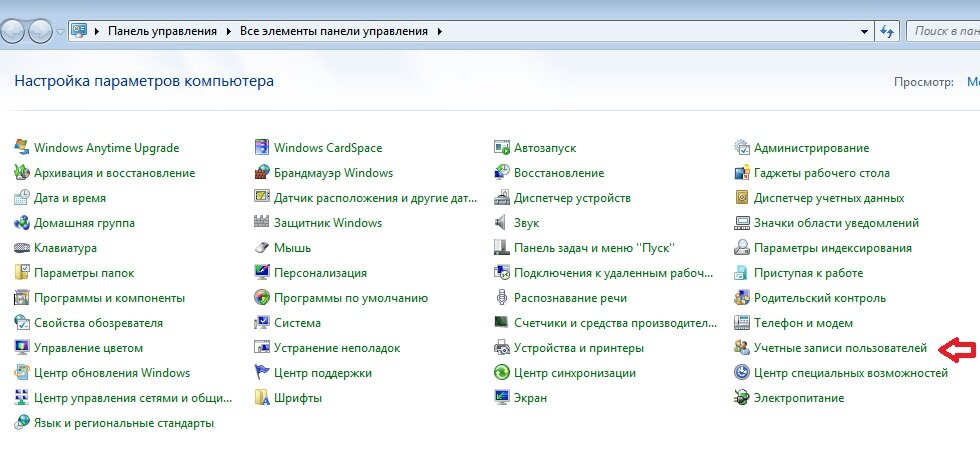
Task: Select the Панель управления breadcrumb
Action: pyautogui.click(x=162, y=31)
